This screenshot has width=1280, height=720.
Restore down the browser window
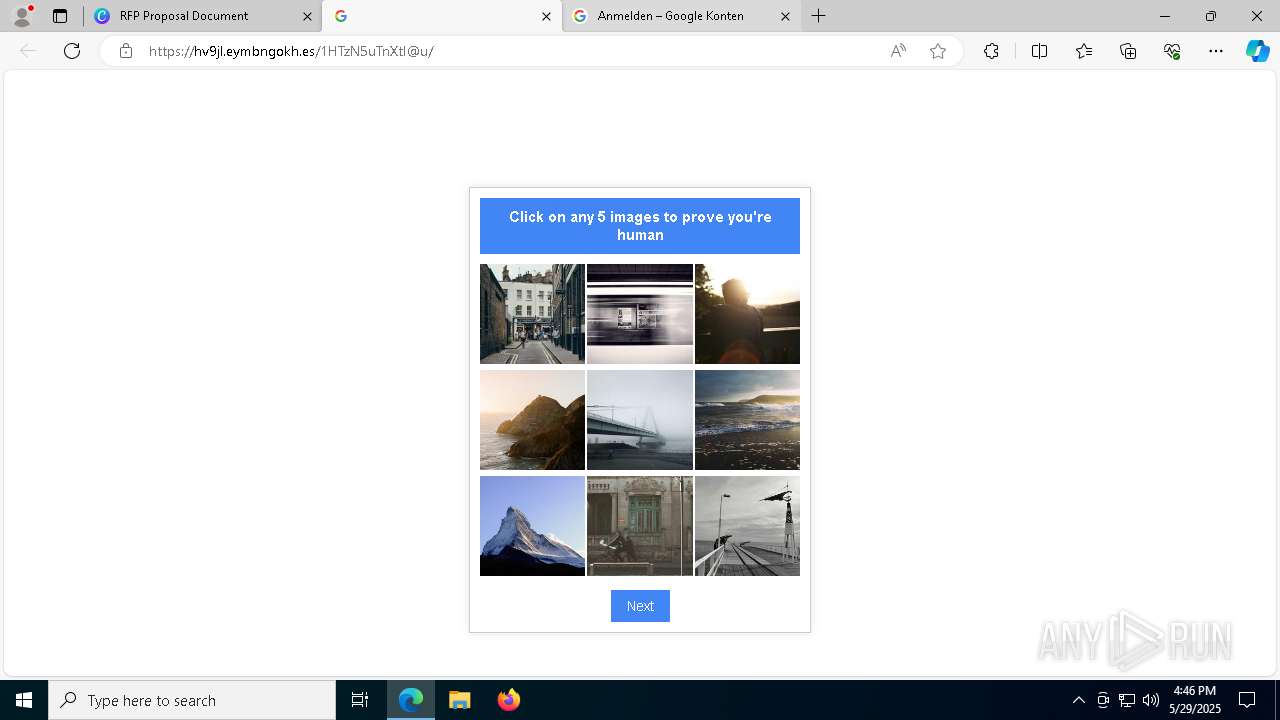pos(1211,16)
